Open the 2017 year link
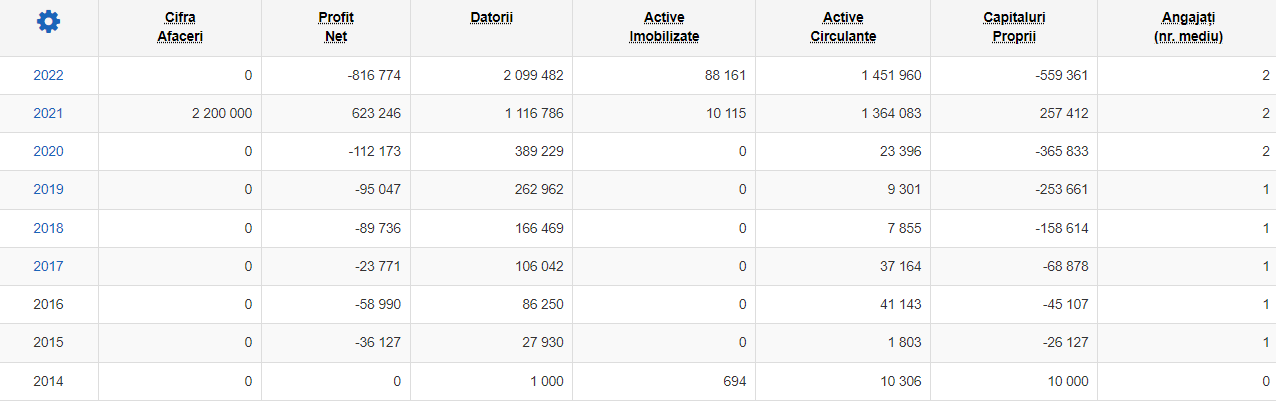Image resolution: width=1276 pixels, height=403 pixels. [48, 266]
